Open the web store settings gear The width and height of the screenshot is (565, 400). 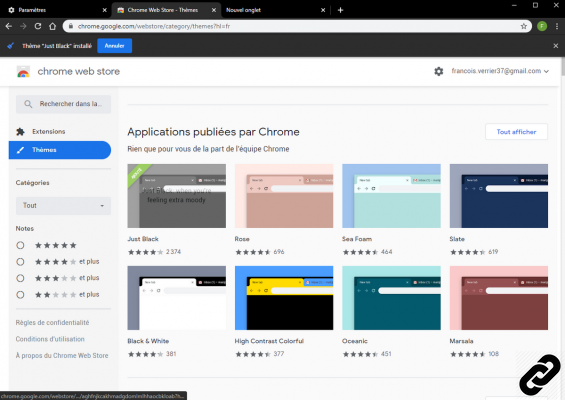click(439, 71)
